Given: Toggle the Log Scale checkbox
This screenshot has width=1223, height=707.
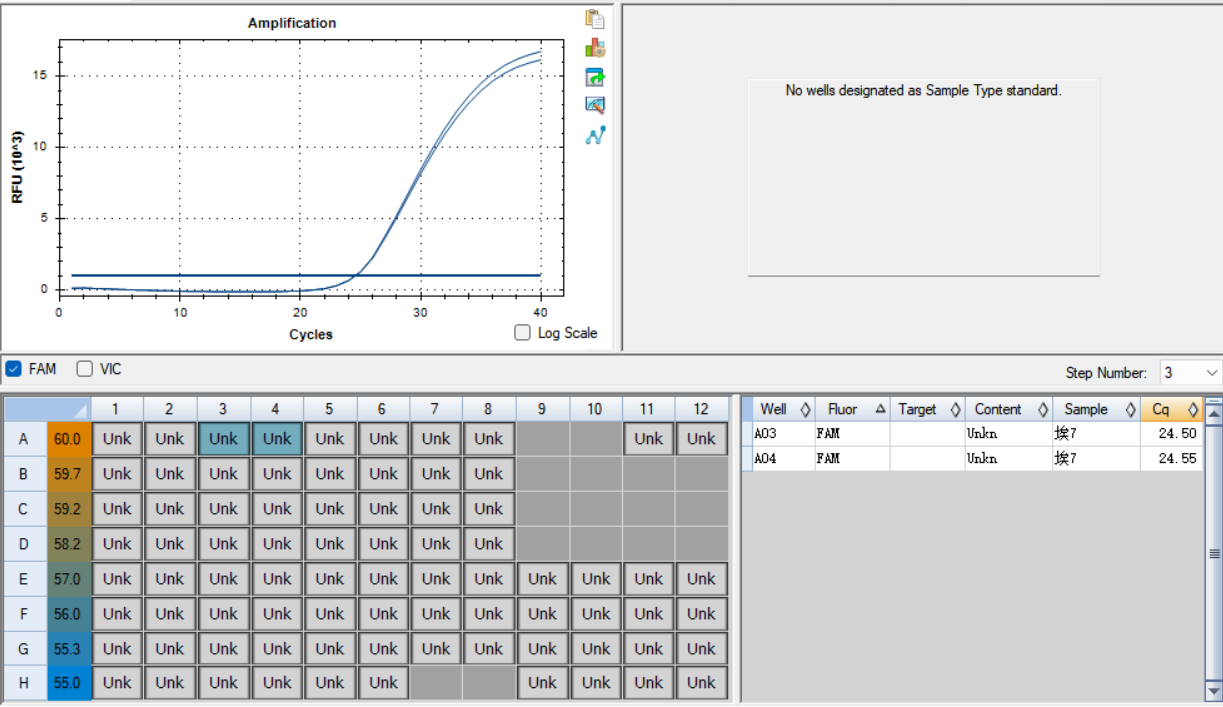Looking at the screenshot, I should point(522,333).
